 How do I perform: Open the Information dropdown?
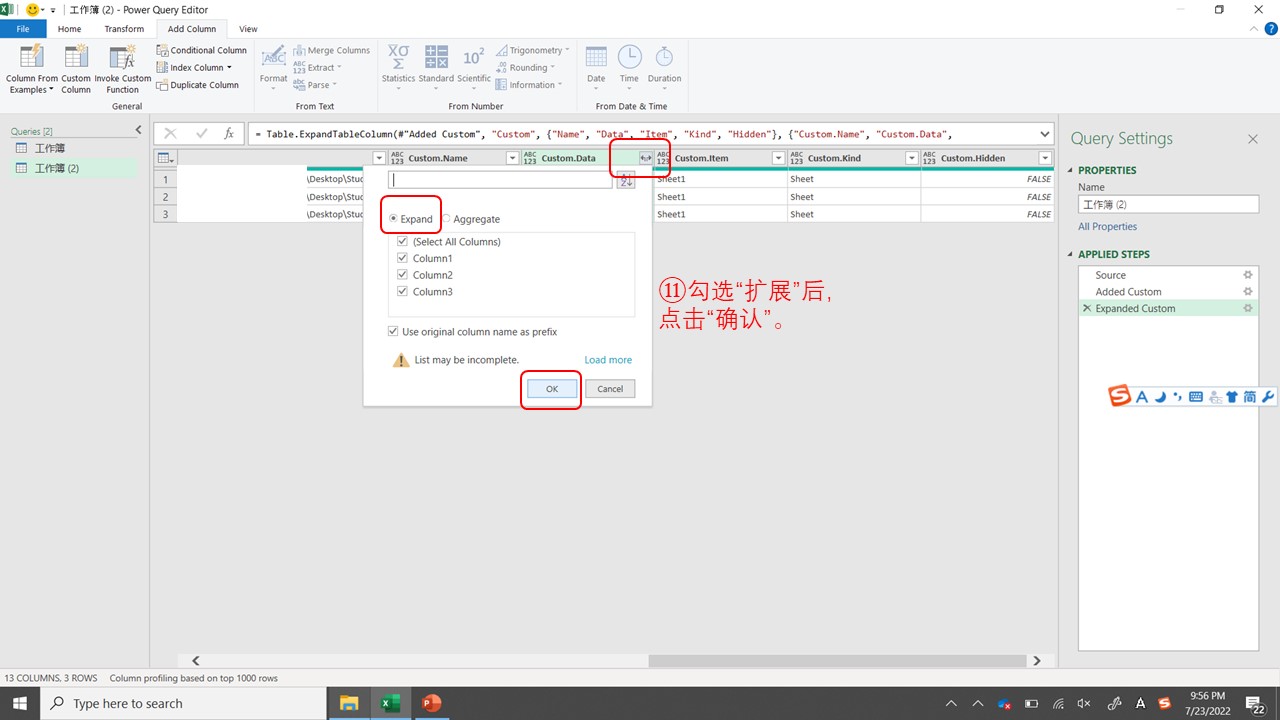click(529, 85)
